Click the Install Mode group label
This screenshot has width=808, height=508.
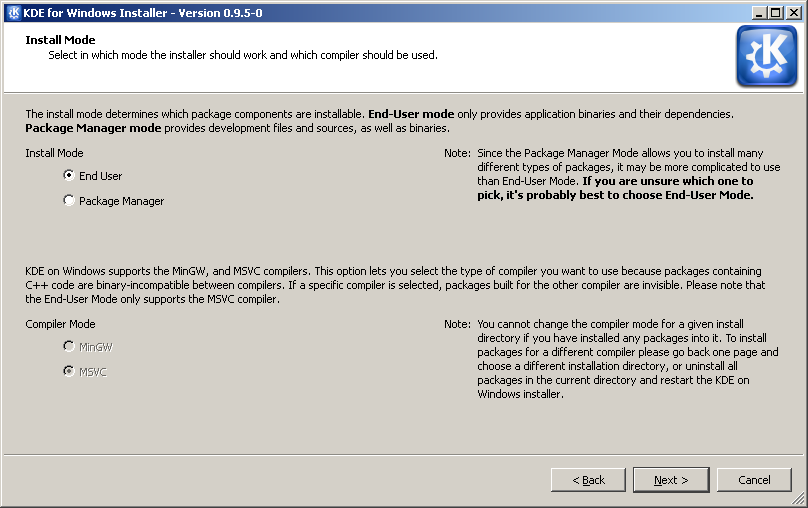tap(54, 153)
